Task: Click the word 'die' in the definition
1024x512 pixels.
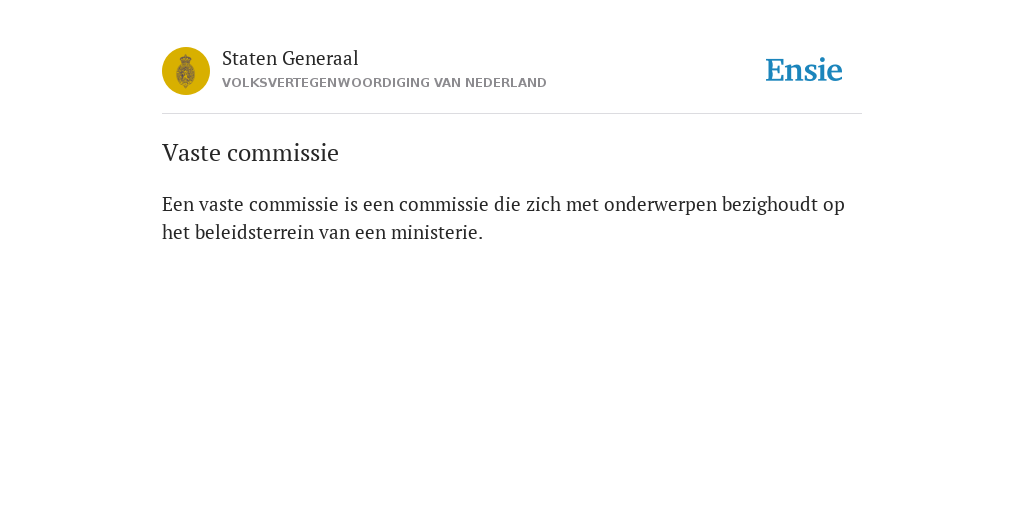Action: [507, 205]
